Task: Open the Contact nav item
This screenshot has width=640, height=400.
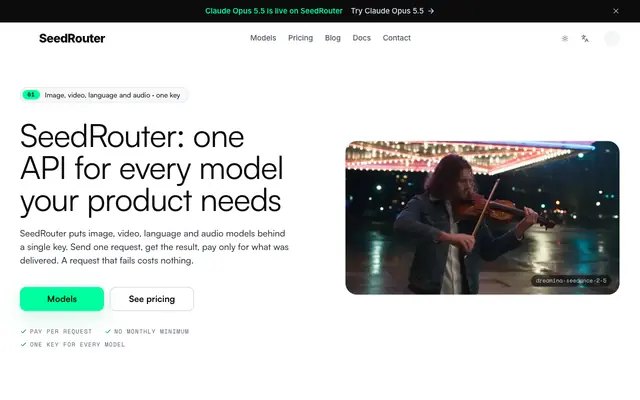Action: coord(396,38)
